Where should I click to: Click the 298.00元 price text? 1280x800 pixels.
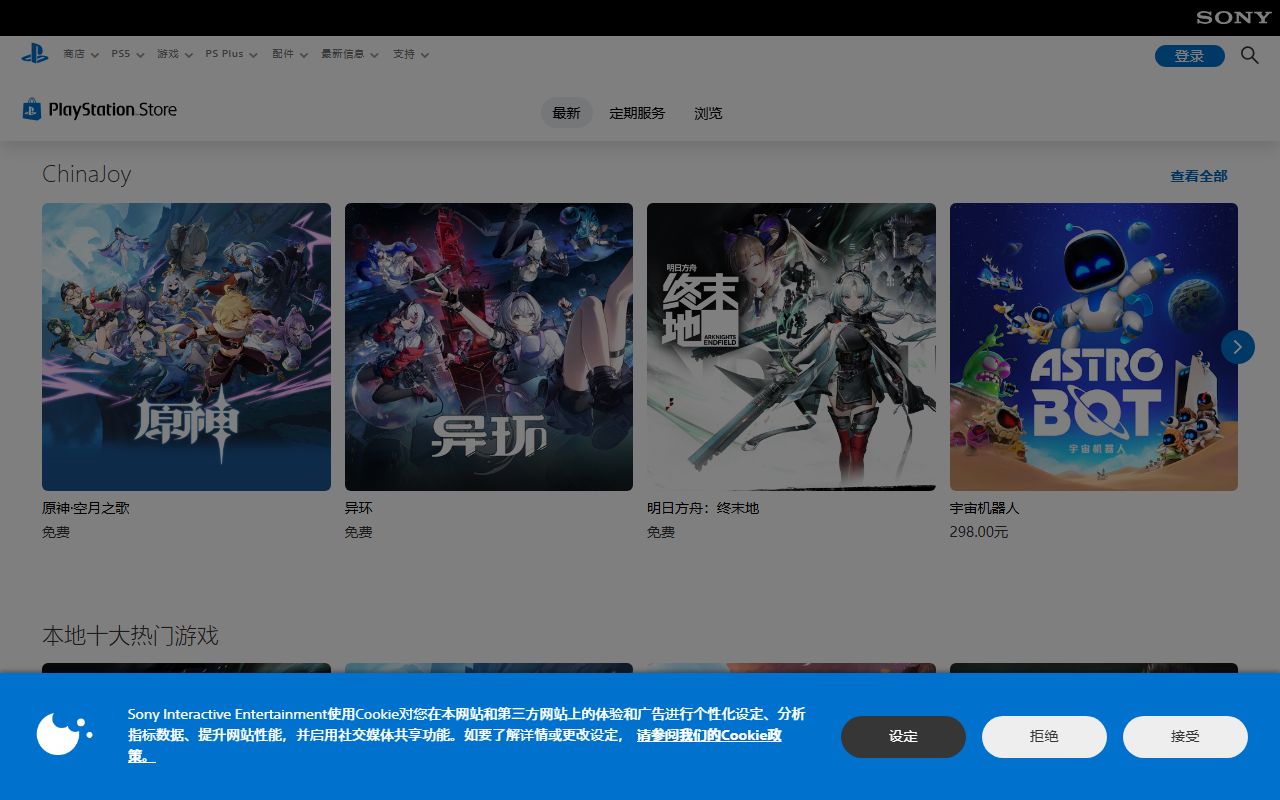pos(979,532)
